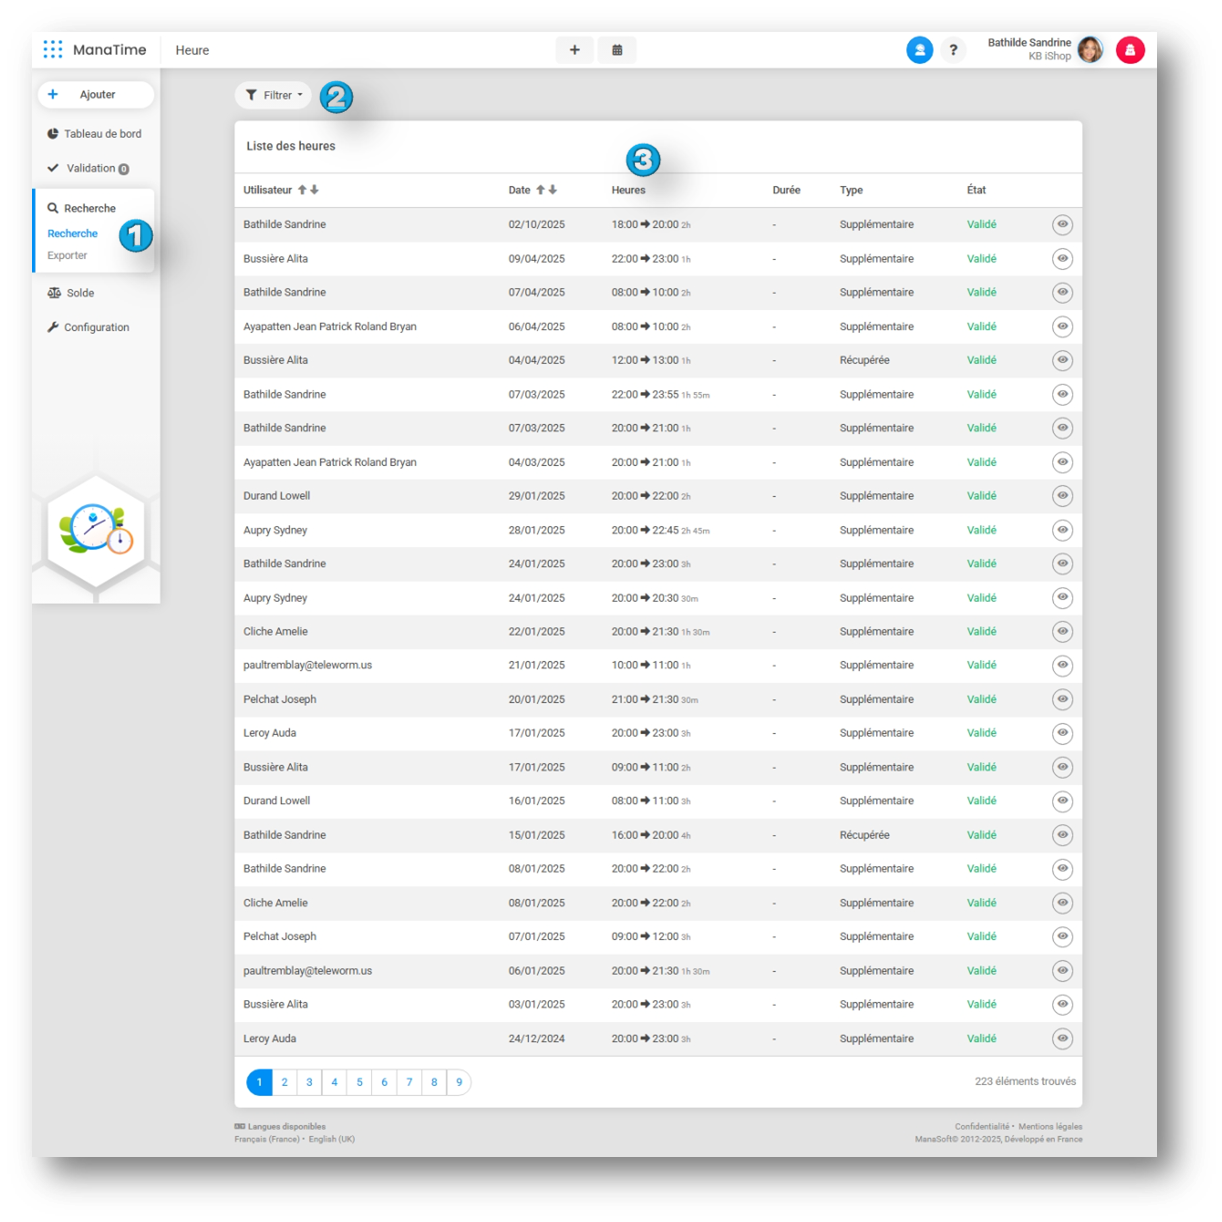Open Configuration in the sidebar
This screenshot has width=1222, height=1222.
(96, 327)
